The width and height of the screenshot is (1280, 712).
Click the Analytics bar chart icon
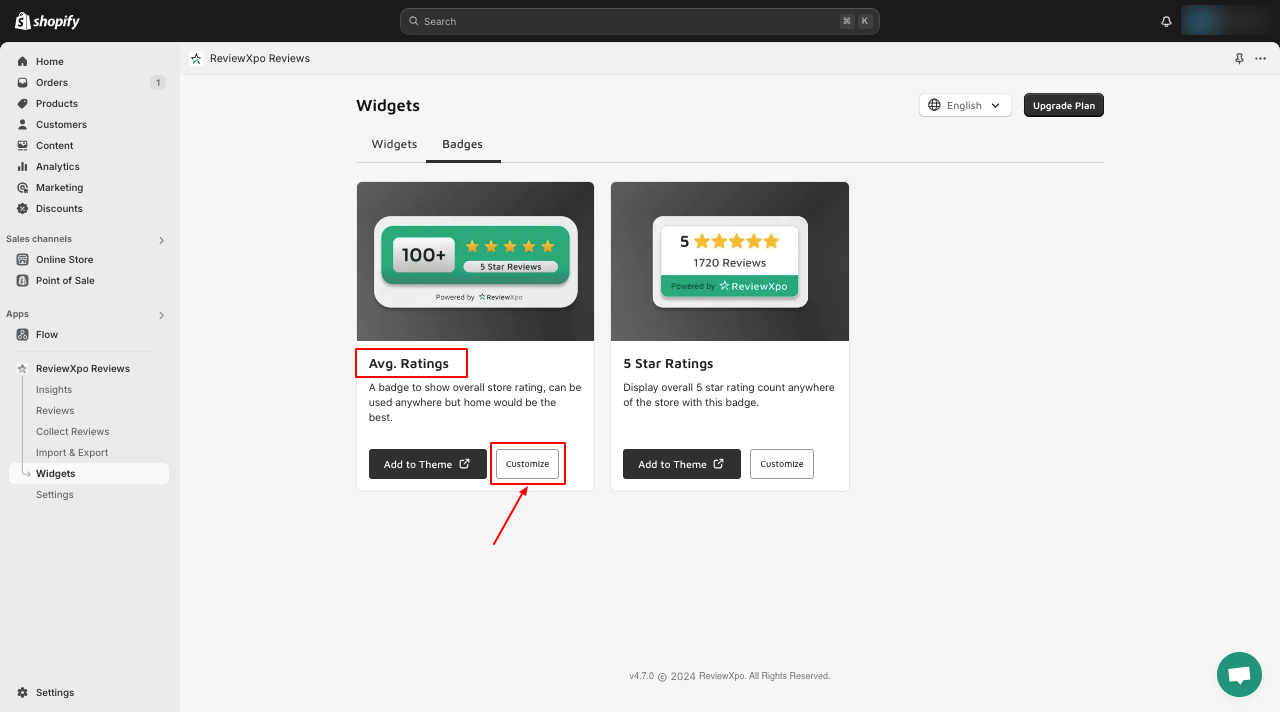[23, 167]
